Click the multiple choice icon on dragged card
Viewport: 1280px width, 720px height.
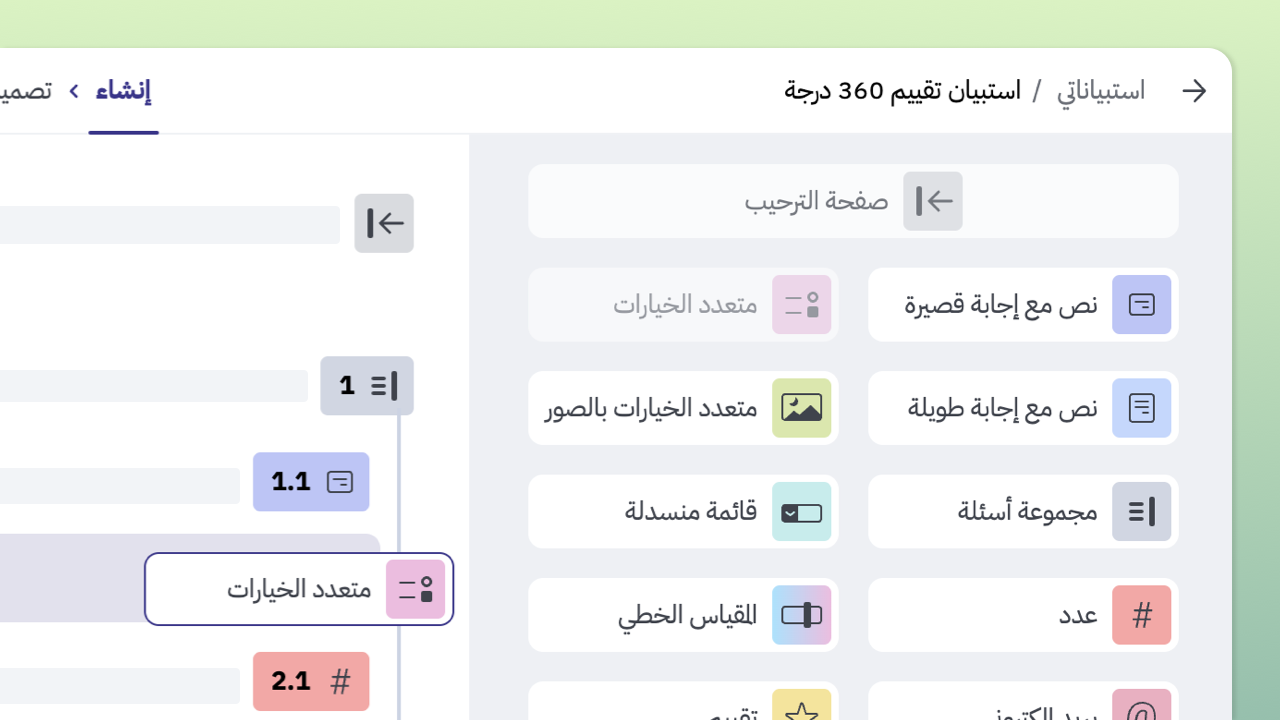click(415, 589)
